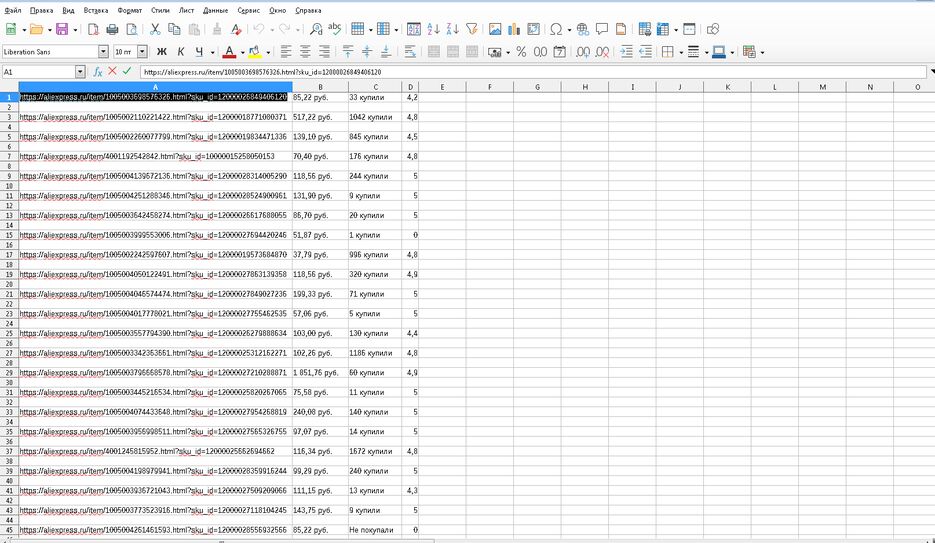Image resolution: width=935 pixels, height=543 pixels.
Task: Open font color dropdown arrow
Action: pyautogui.click(x=242, y=52)
